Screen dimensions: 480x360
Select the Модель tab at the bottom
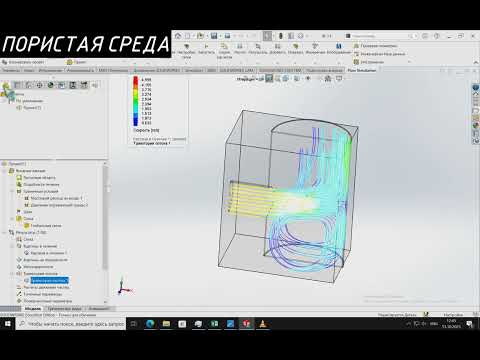(x=33, y=309)
